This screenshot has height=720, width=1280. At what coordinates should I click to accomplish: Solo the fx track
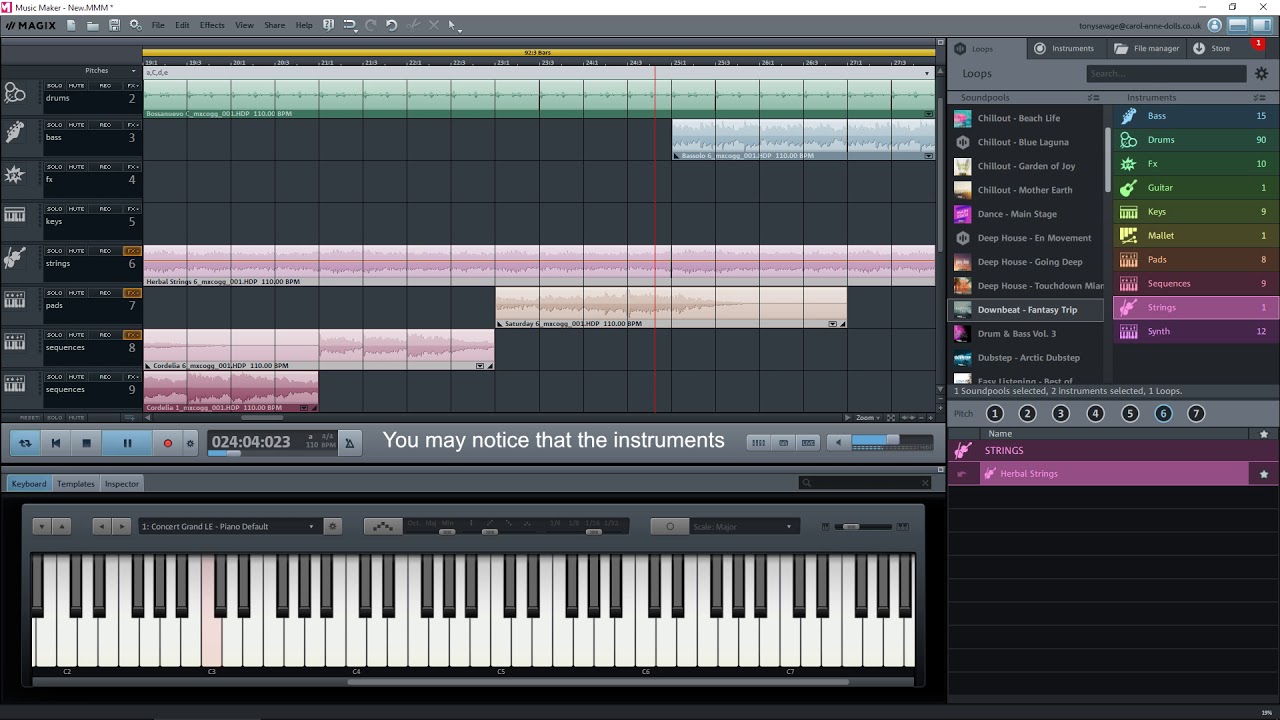pyautogui.click(x=54, y=167)
